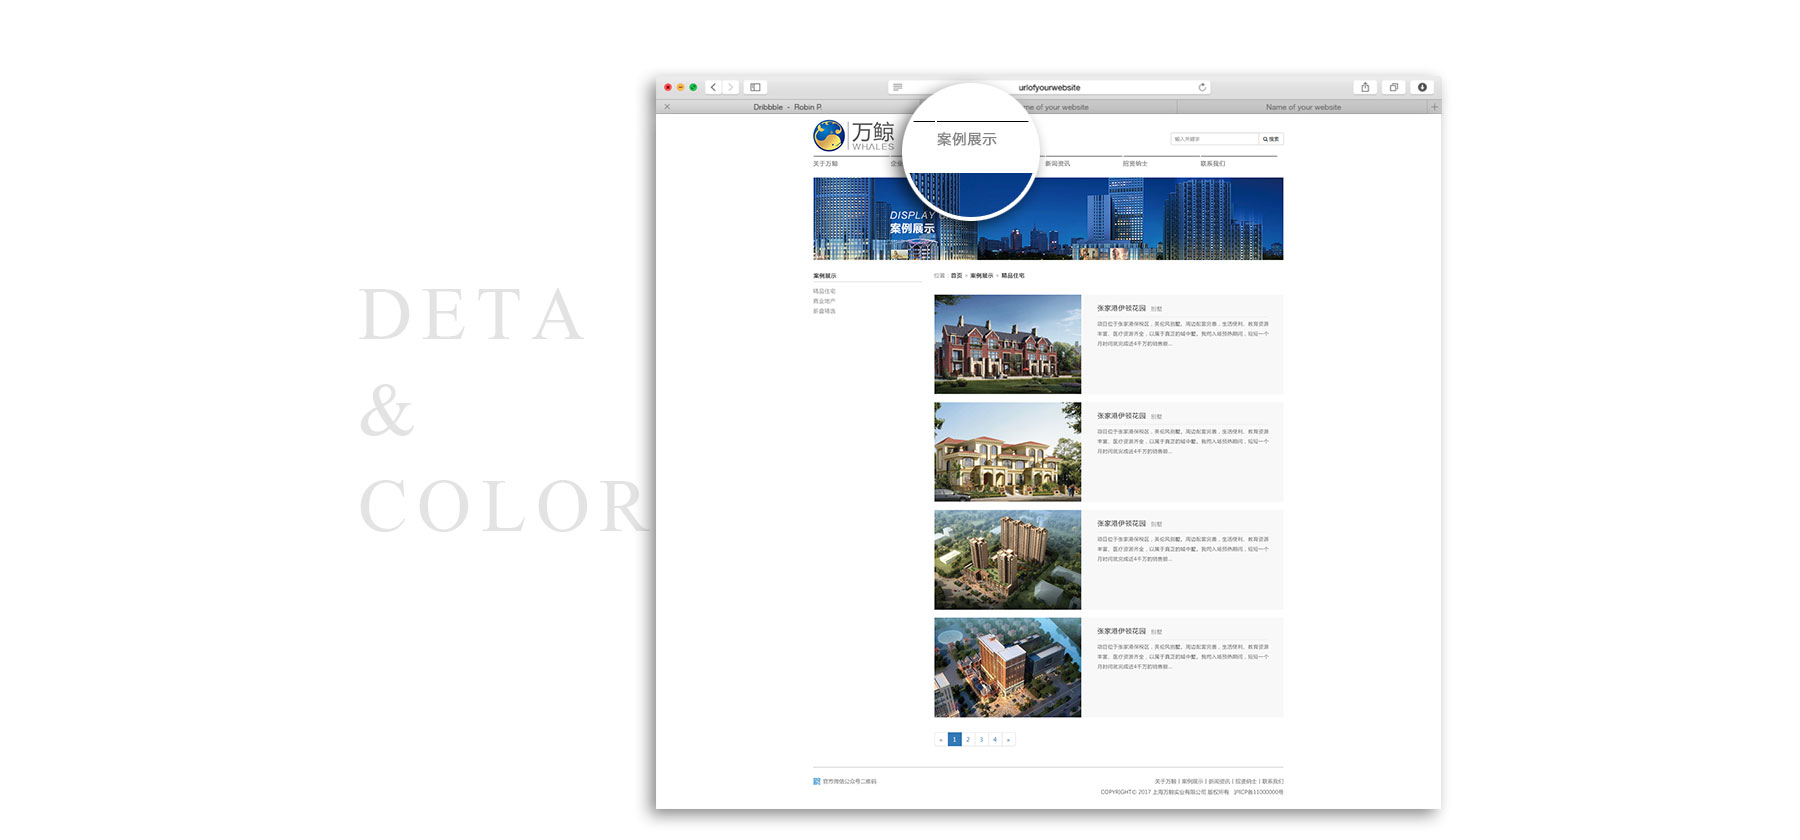Reload the page with the refresh icon

[1202, 87]
